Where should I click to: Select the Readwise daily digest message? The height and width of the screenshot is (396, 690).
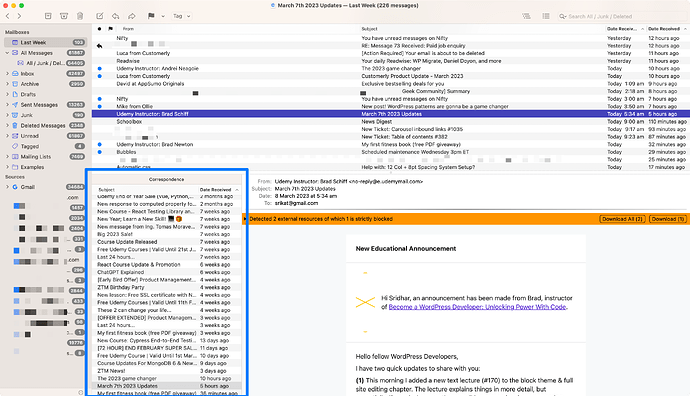pyautogui.click(x=391, y=61)
